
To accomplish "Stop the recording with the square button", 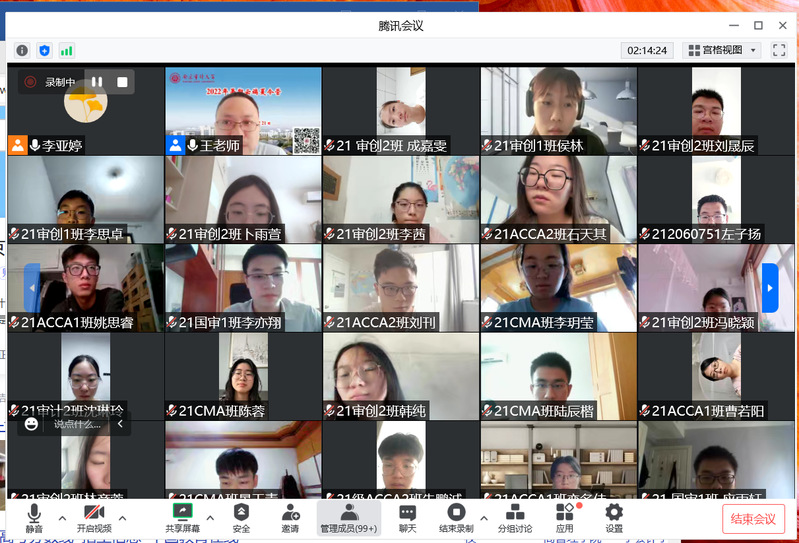I will [x=122, y=82].
